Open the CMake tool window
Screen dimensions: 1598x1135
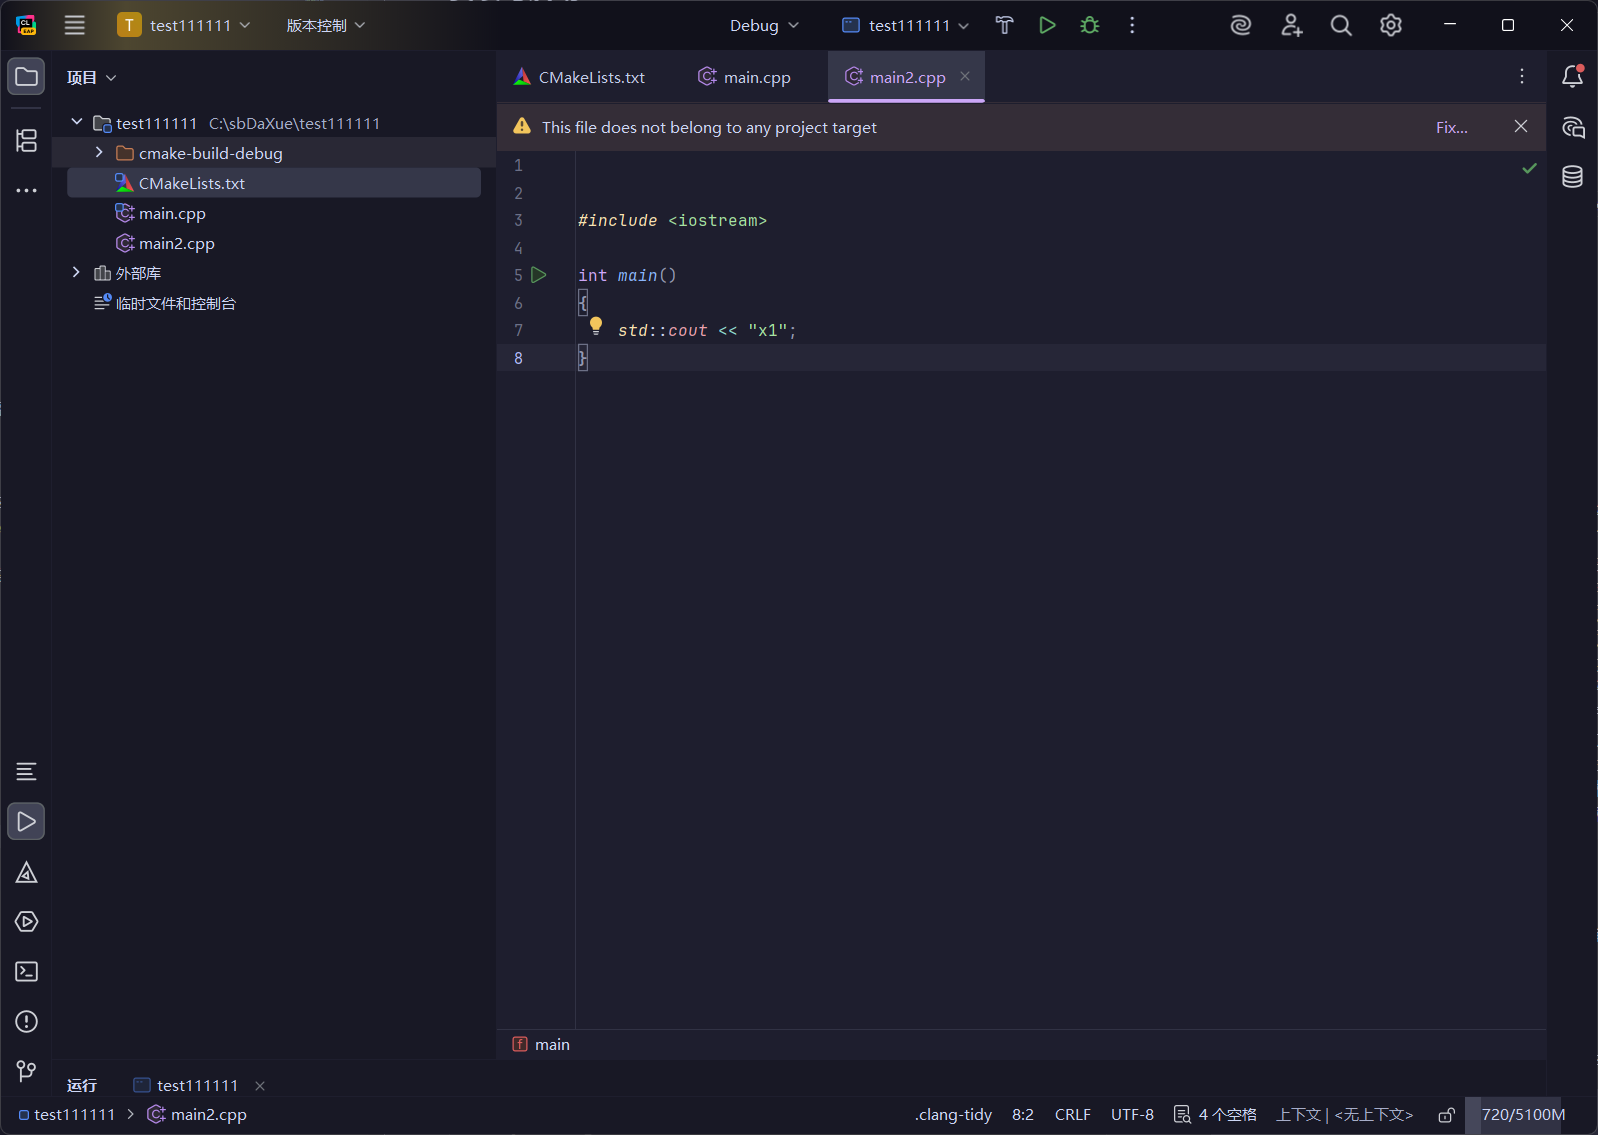[27, 873]
